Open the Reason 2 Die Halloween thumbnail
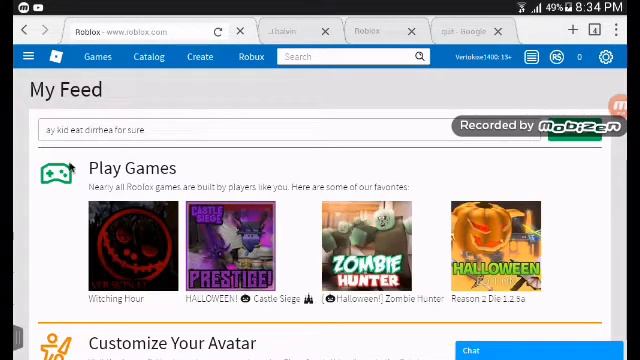This screenshot has width=640, height=360. [496, 246]
